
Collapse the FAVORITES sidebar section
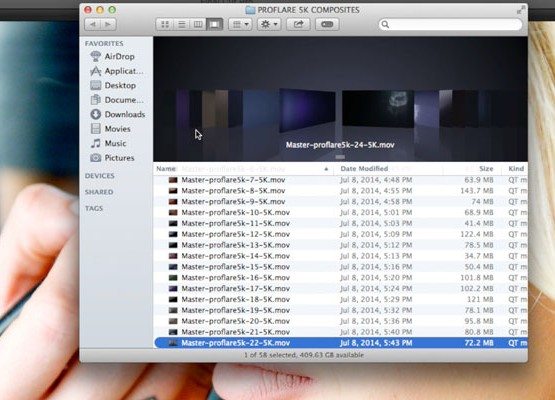104,44
